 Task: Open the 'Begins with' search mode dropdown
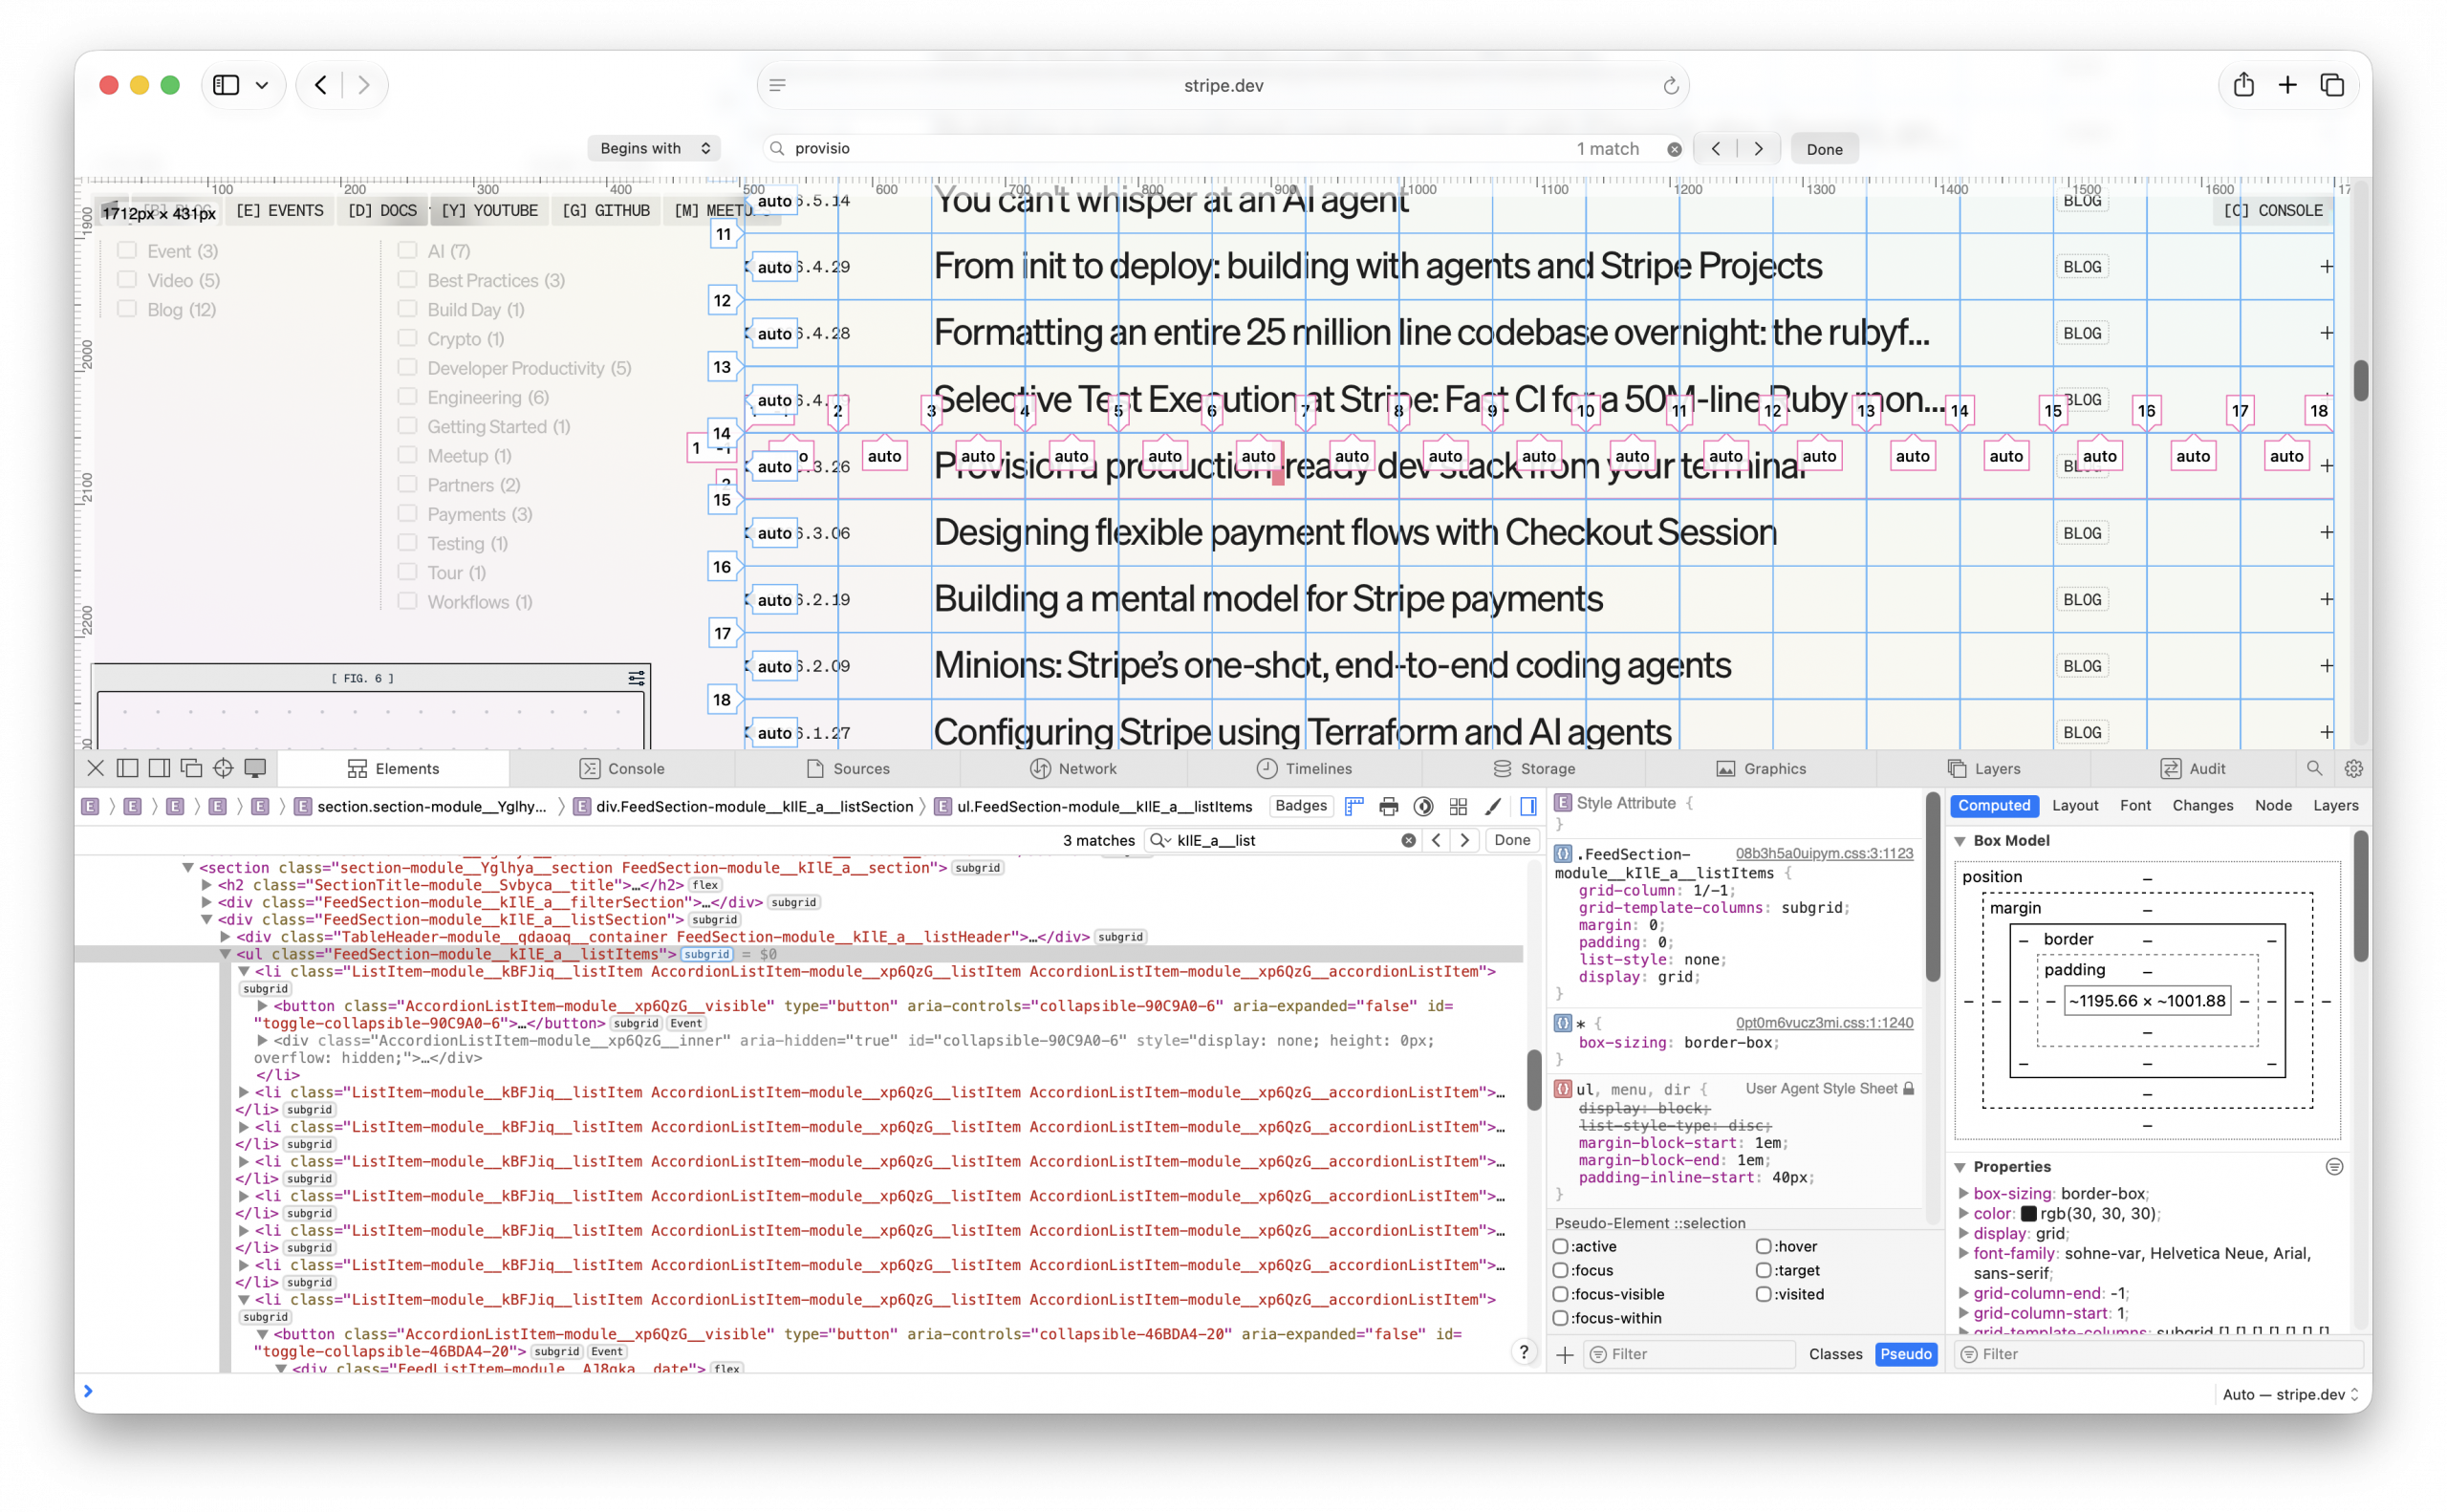click(x=654, y=148)
